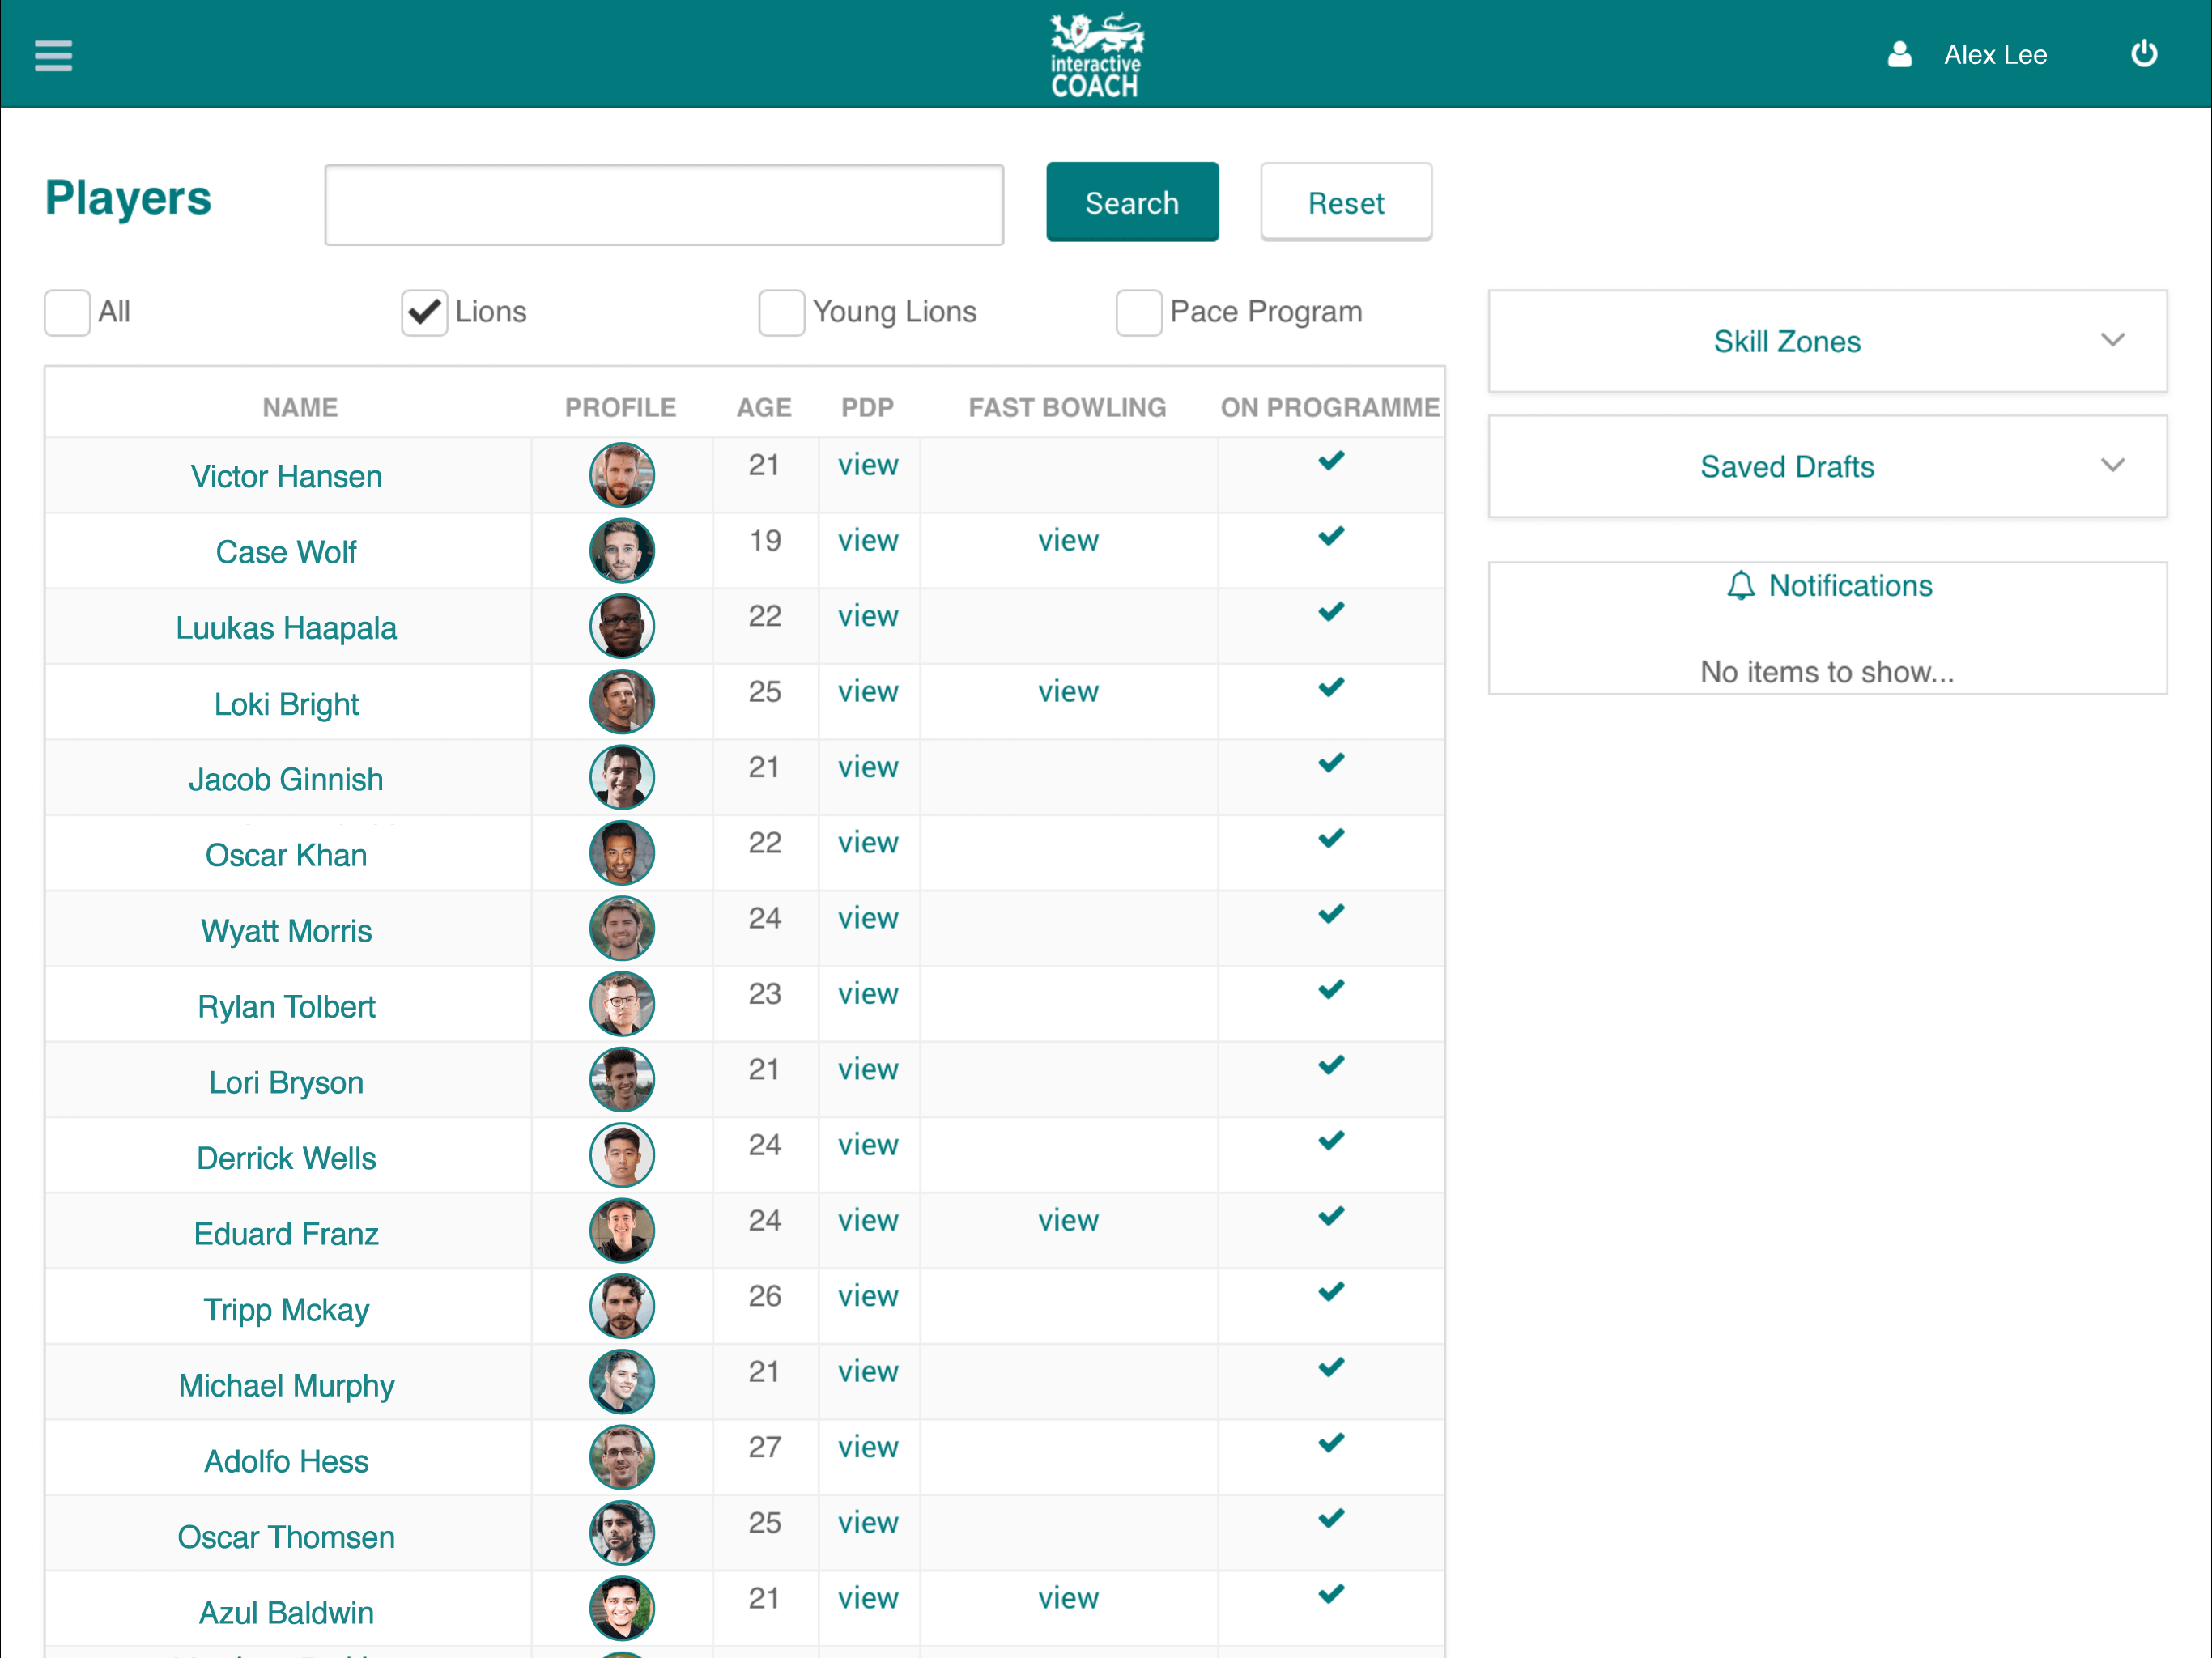
Task: Click the Search button
Action: [1132, 201]
